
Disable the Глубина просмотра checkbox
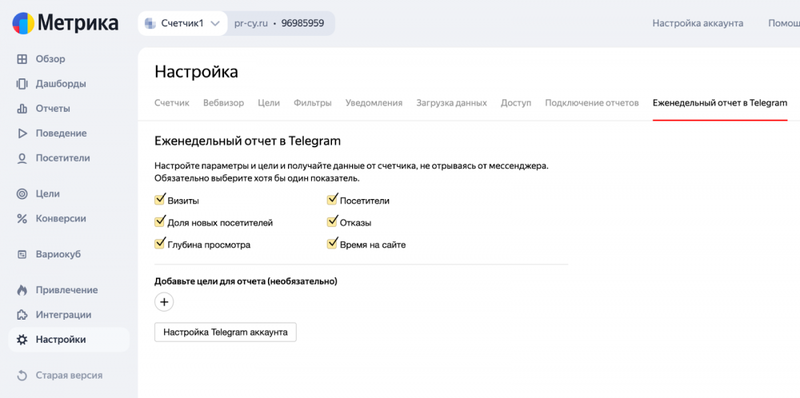[159, 244]
